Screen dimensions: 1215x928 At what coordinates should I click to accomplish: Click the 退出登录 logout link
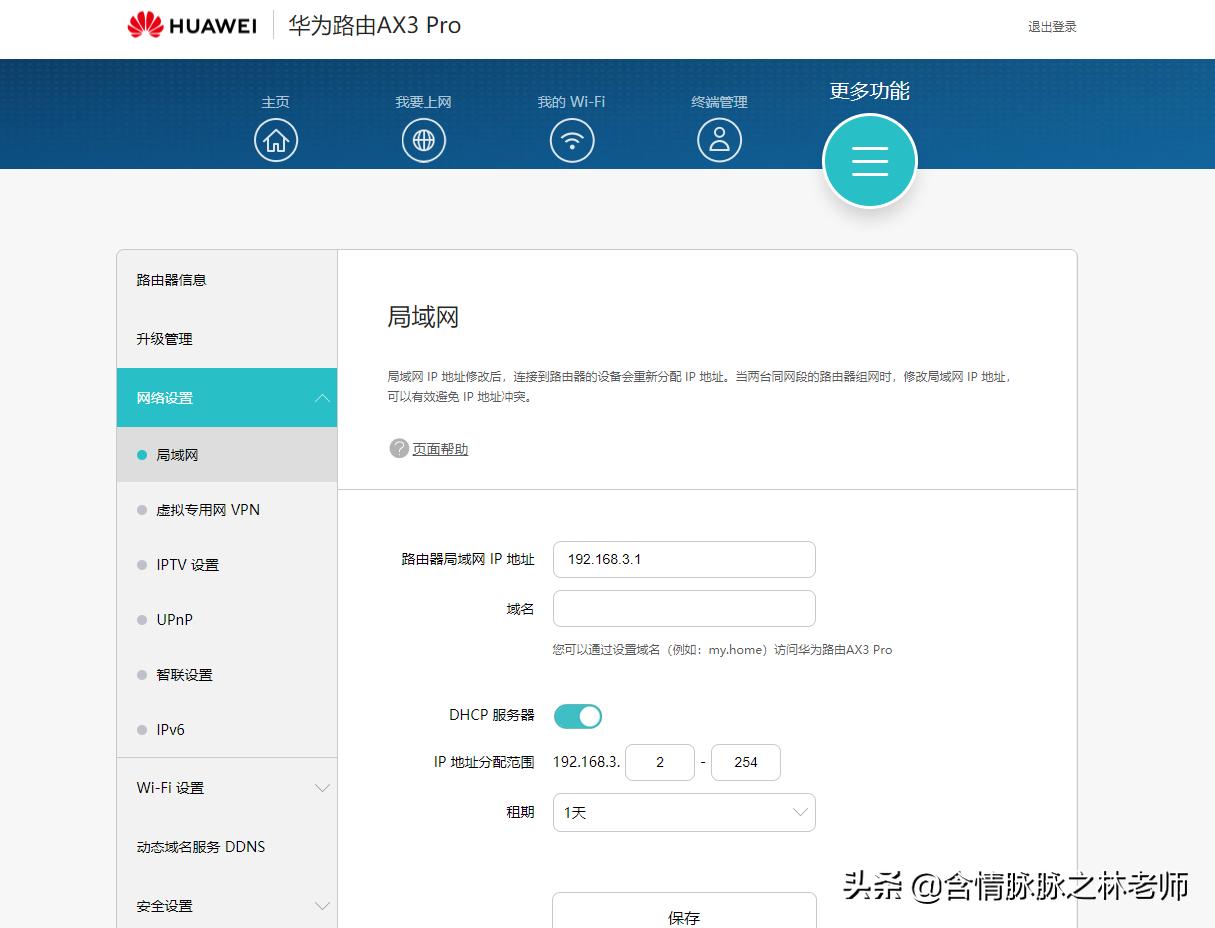click(1053, 26)
